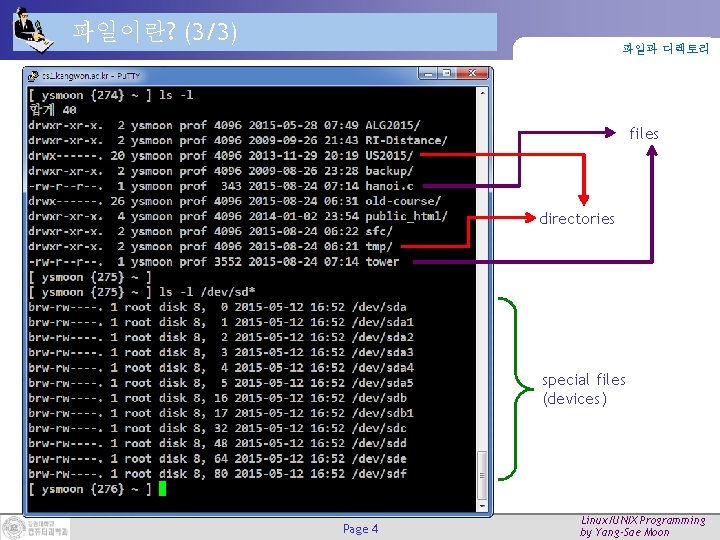
Task: Click 'Linux/UNIX Programming' footer credit
Action: click(x=643, y=520)
